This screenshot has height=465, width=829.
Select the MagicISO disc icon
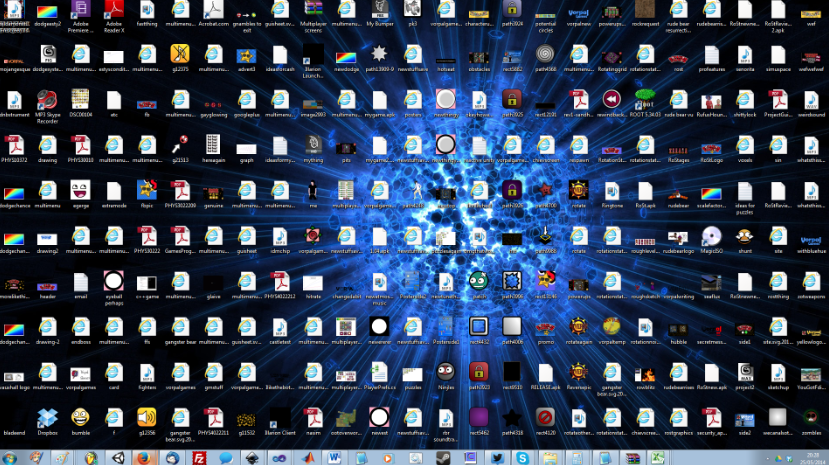tap(711, 236)
